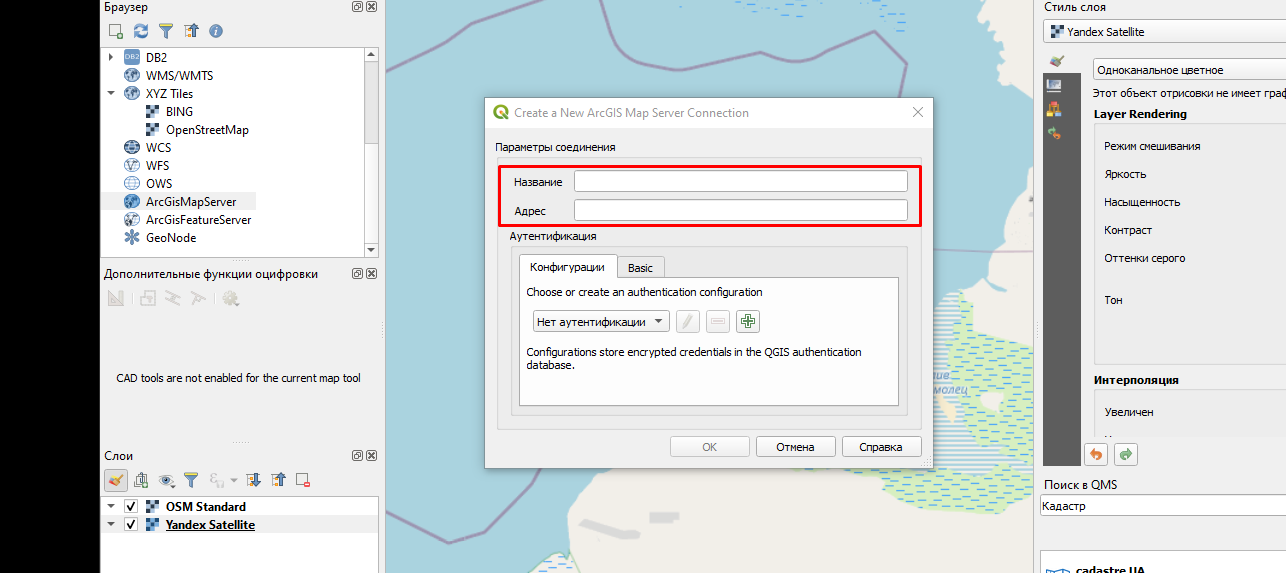Screen dimensions: 1286x573
Task: Open Layer Styling from Layers toolbar
Action: coord(116,480)
